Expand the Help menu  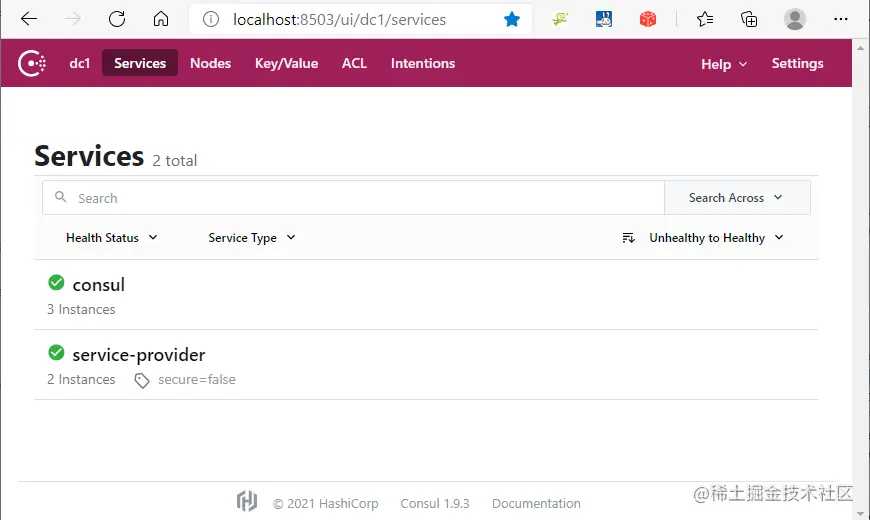724,64
